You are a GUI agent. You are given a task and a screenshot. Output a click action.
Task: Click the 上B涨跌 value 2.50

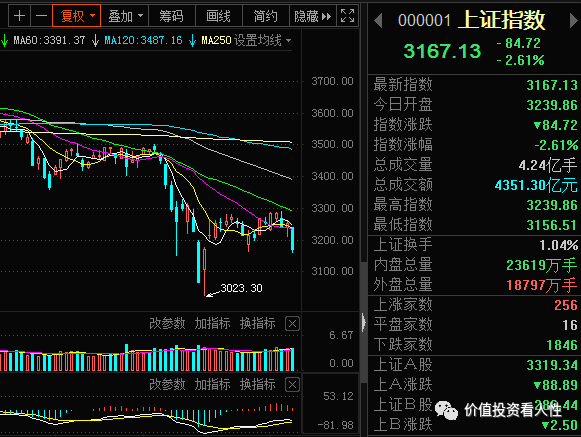point(560,425)
